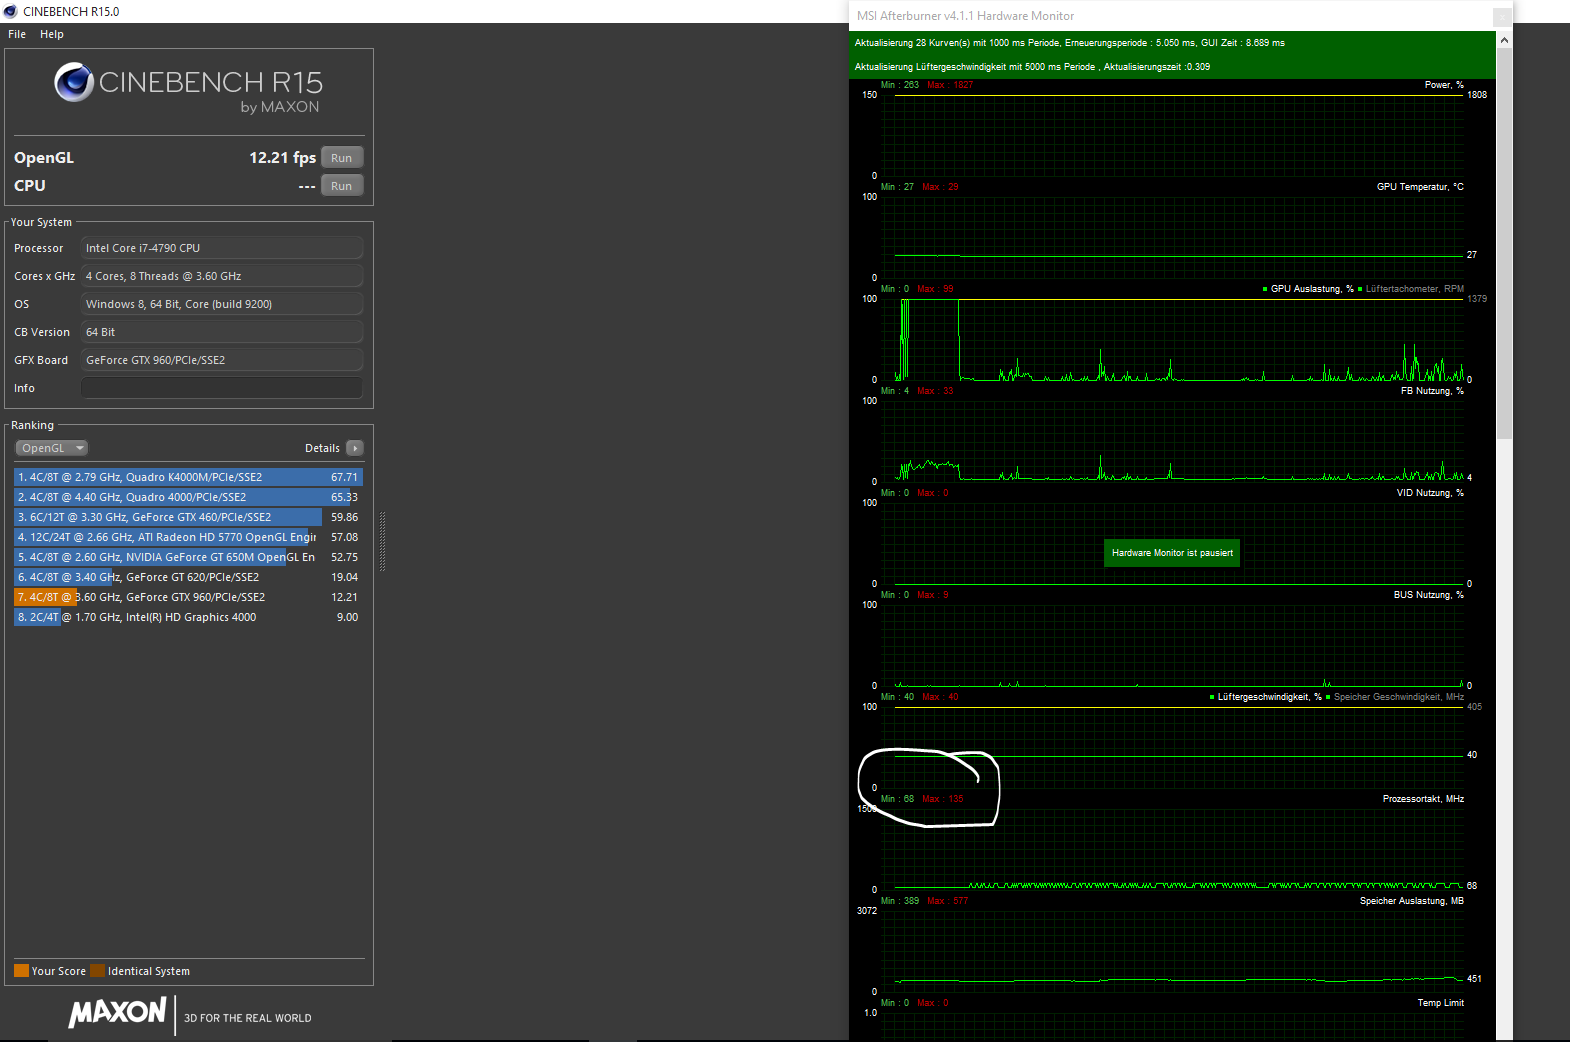Click the Afterburner monitor scrollbar thumb
The height and width of the screenshot is (1042, 1570).
click(x=1504, y=244)
